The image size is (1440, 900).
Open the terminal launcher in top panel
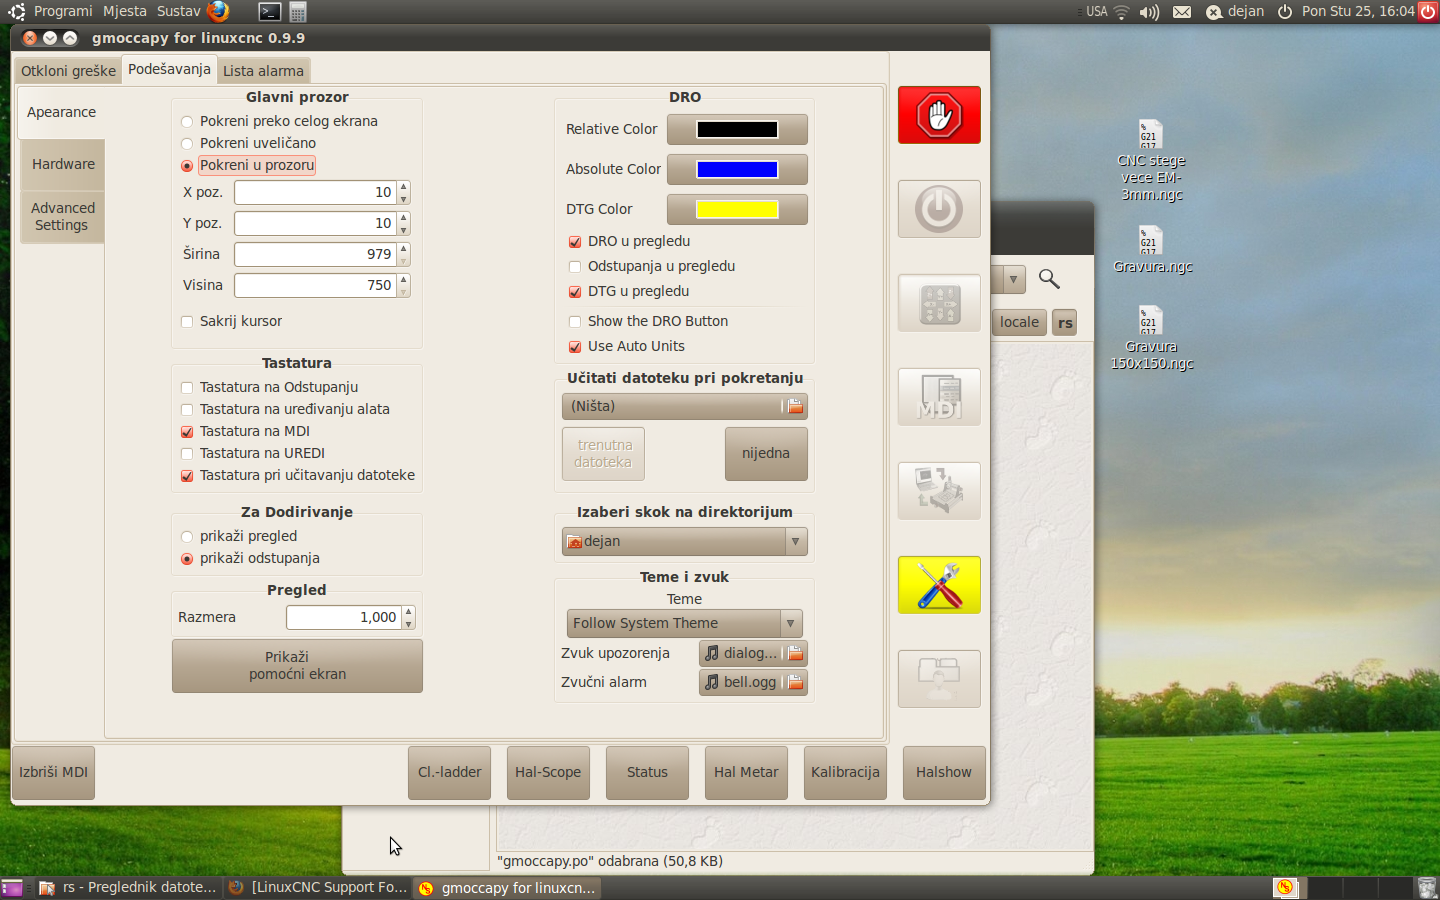pos(270,12)
